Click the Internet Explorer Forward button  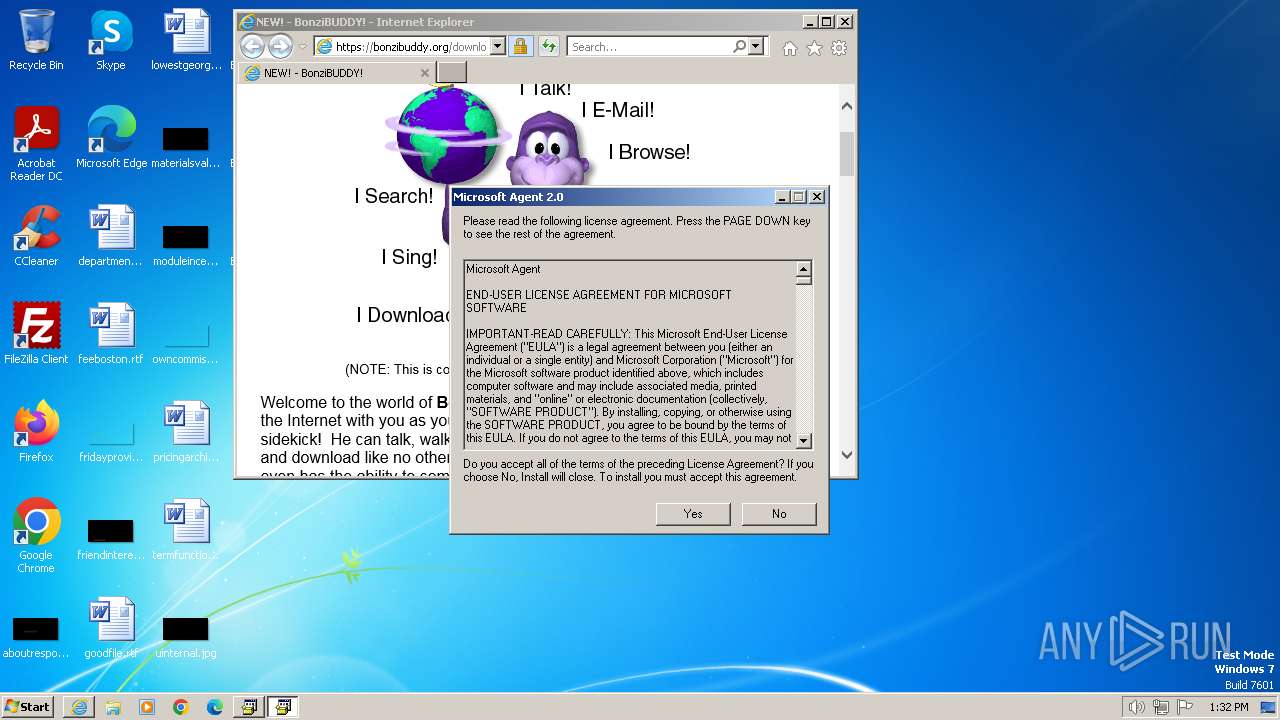(280, 46)
